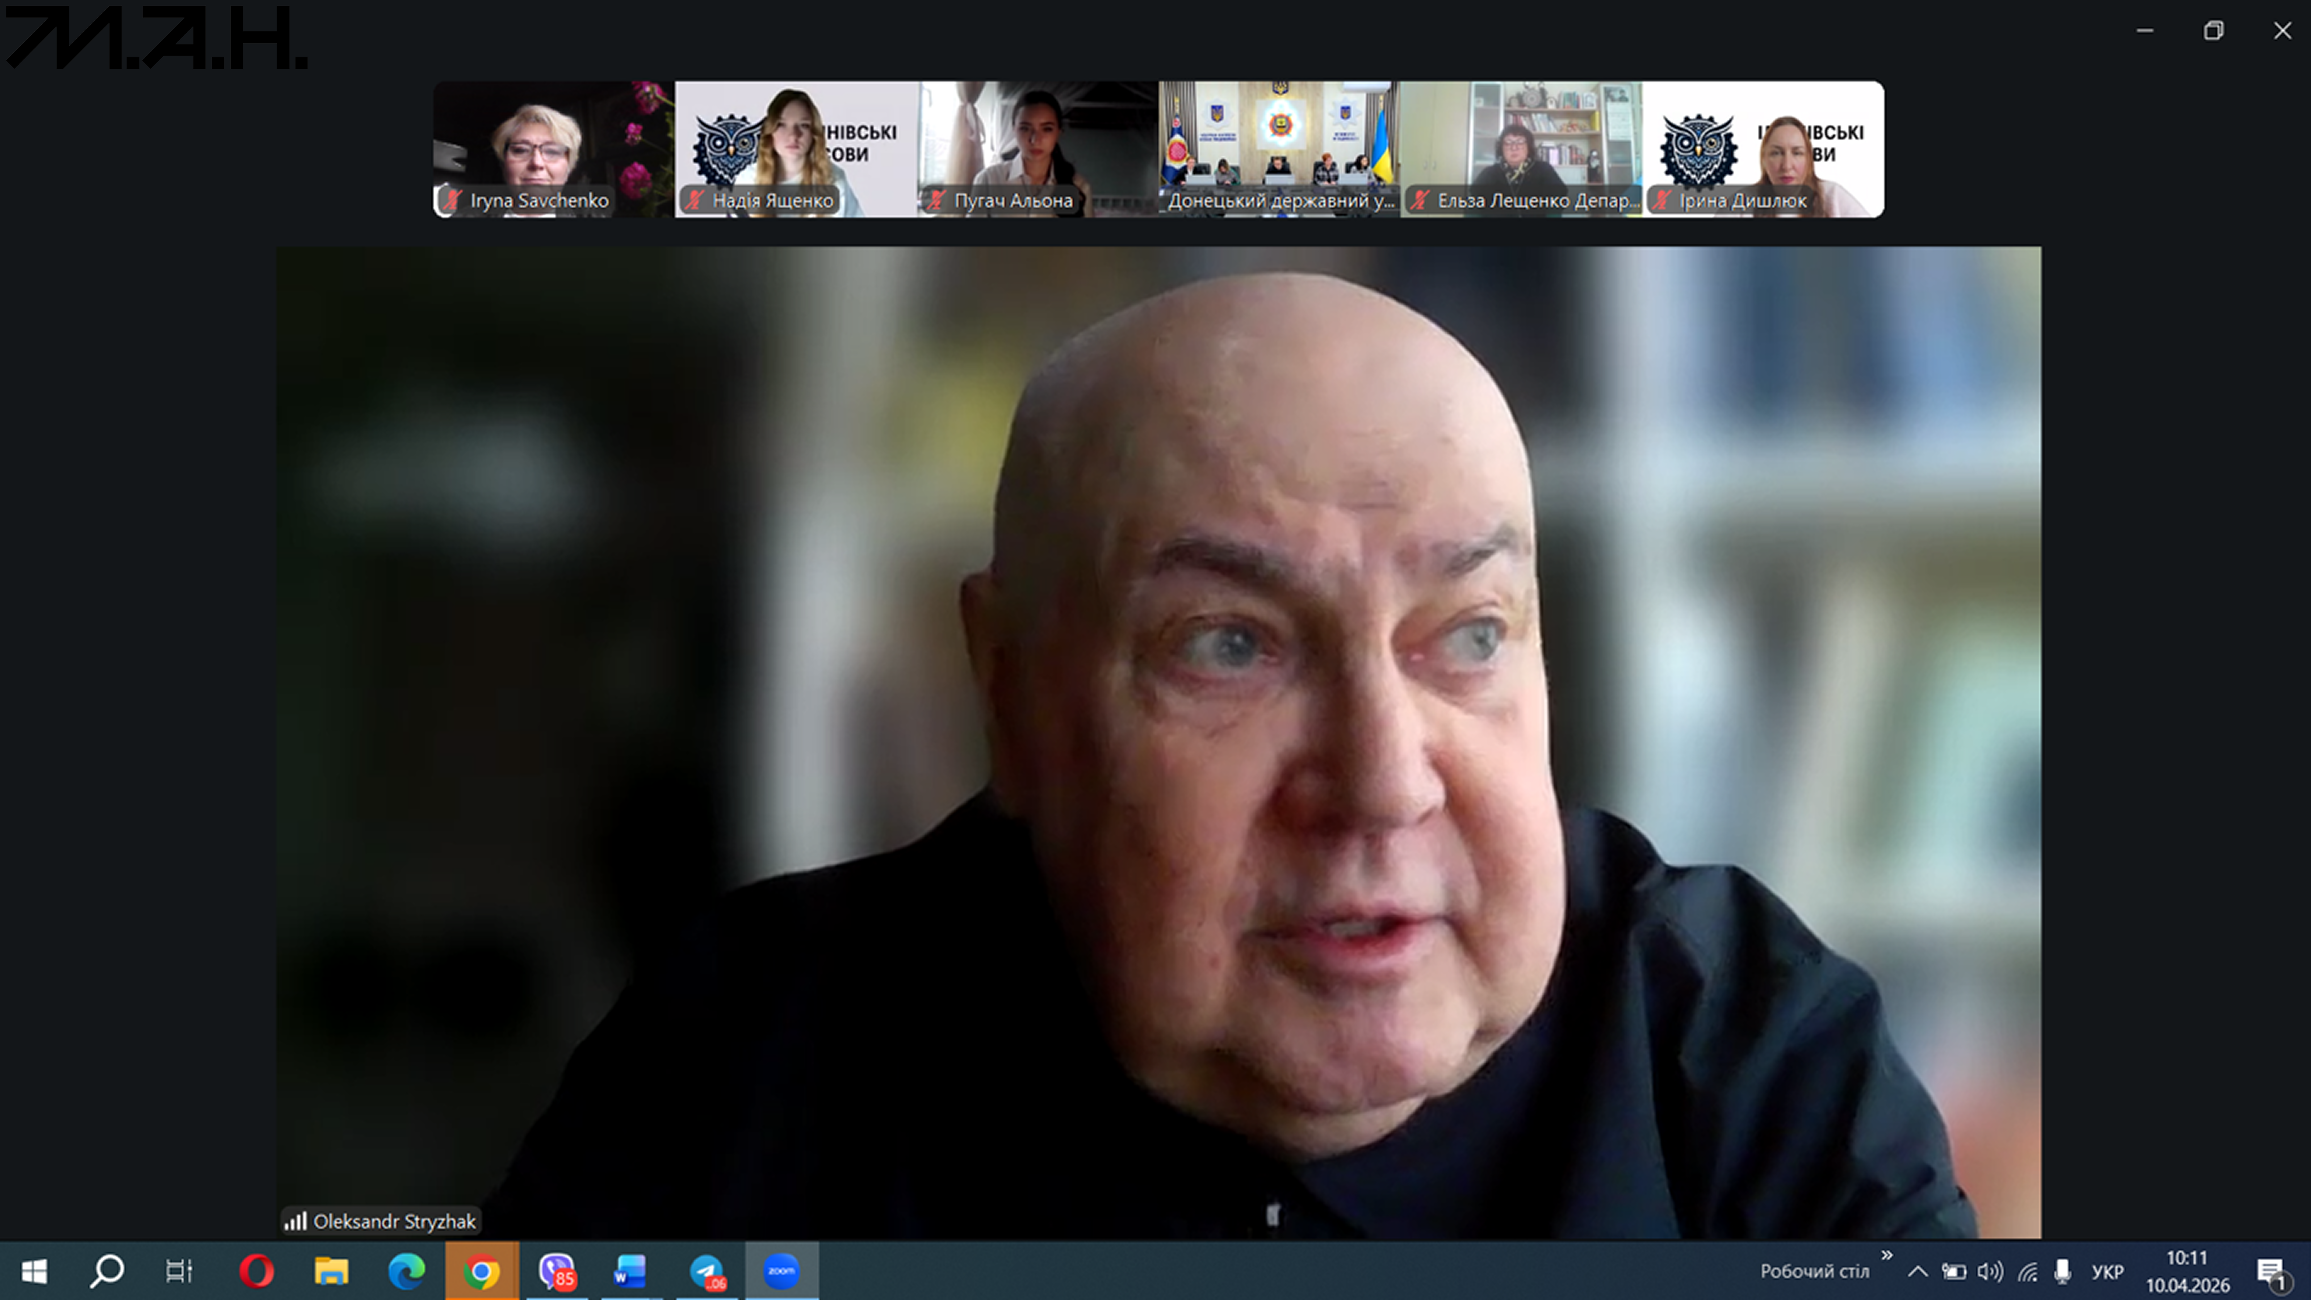
Task: Open Windows Start menu
Action: tap(34, 1271)
